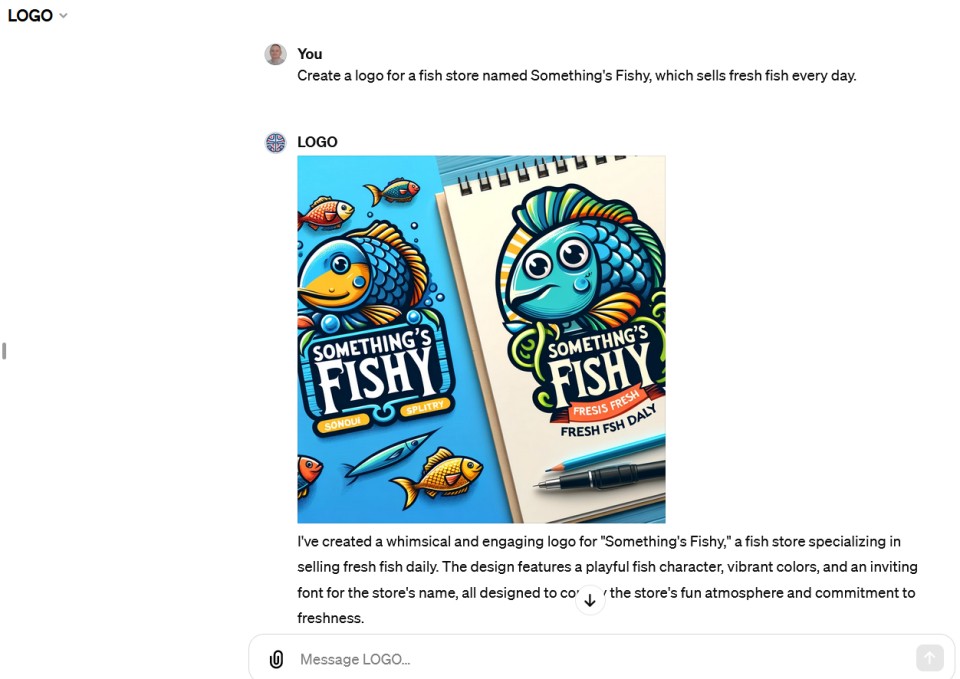Click the "FRESH FSH DALY" text in the image
Screen dimensions: 960x679
(x=607, y=422)
